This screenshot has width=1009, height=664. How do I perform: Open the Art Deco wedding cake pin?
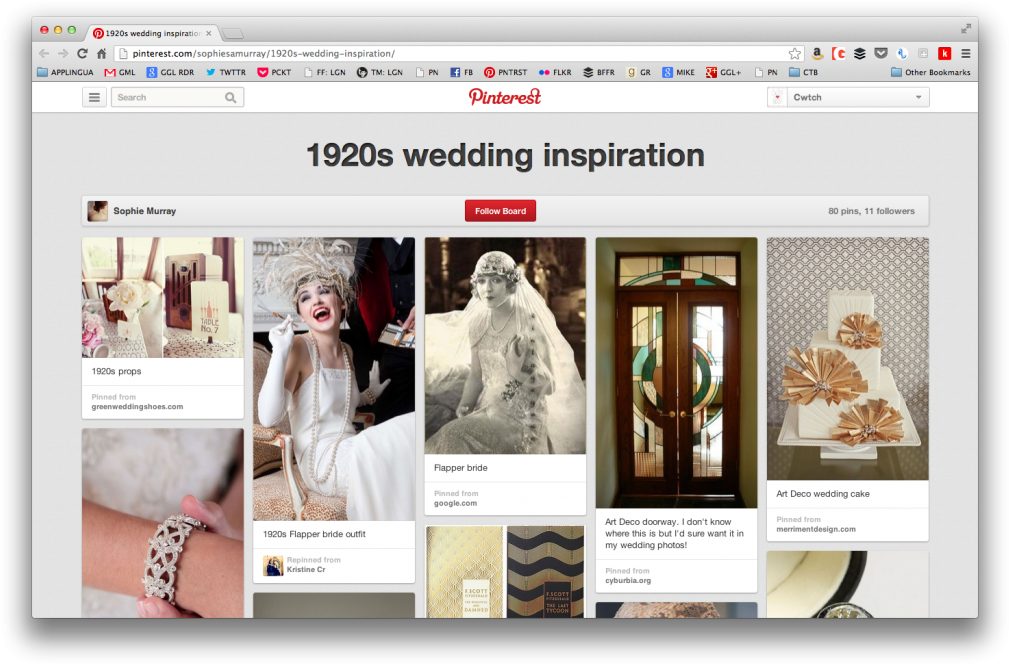tap(847, 358)
